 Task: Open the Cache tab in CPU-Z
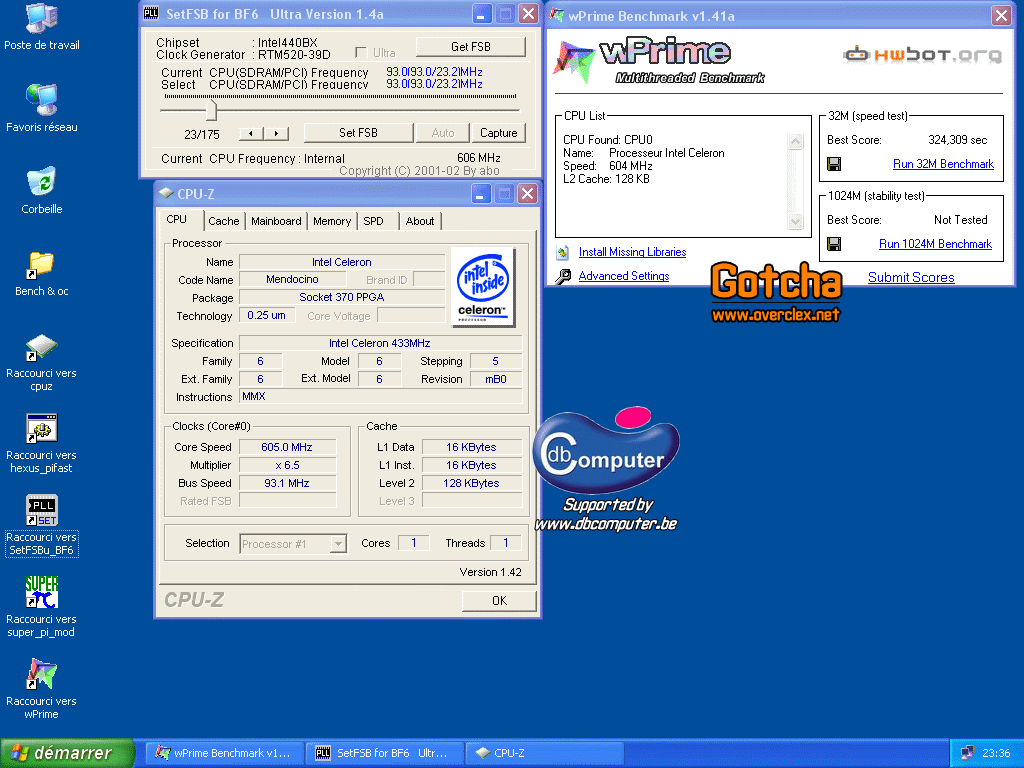pyautogui.click(x=223, y=221)
